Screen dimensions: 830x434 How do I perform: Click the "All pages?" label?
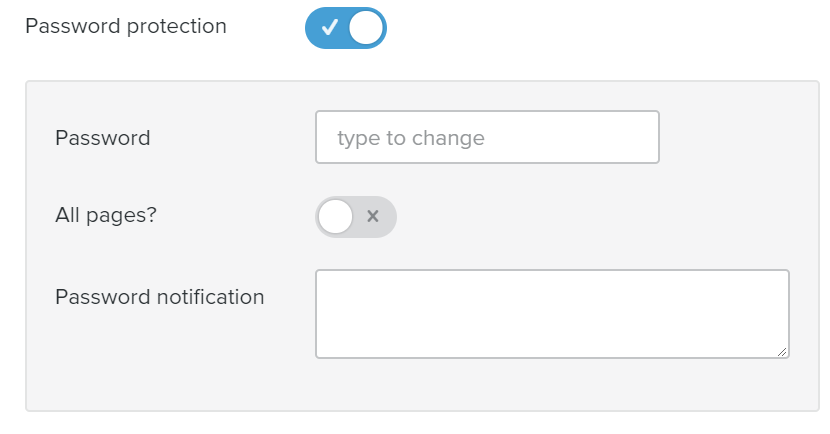tap(106, 215)
